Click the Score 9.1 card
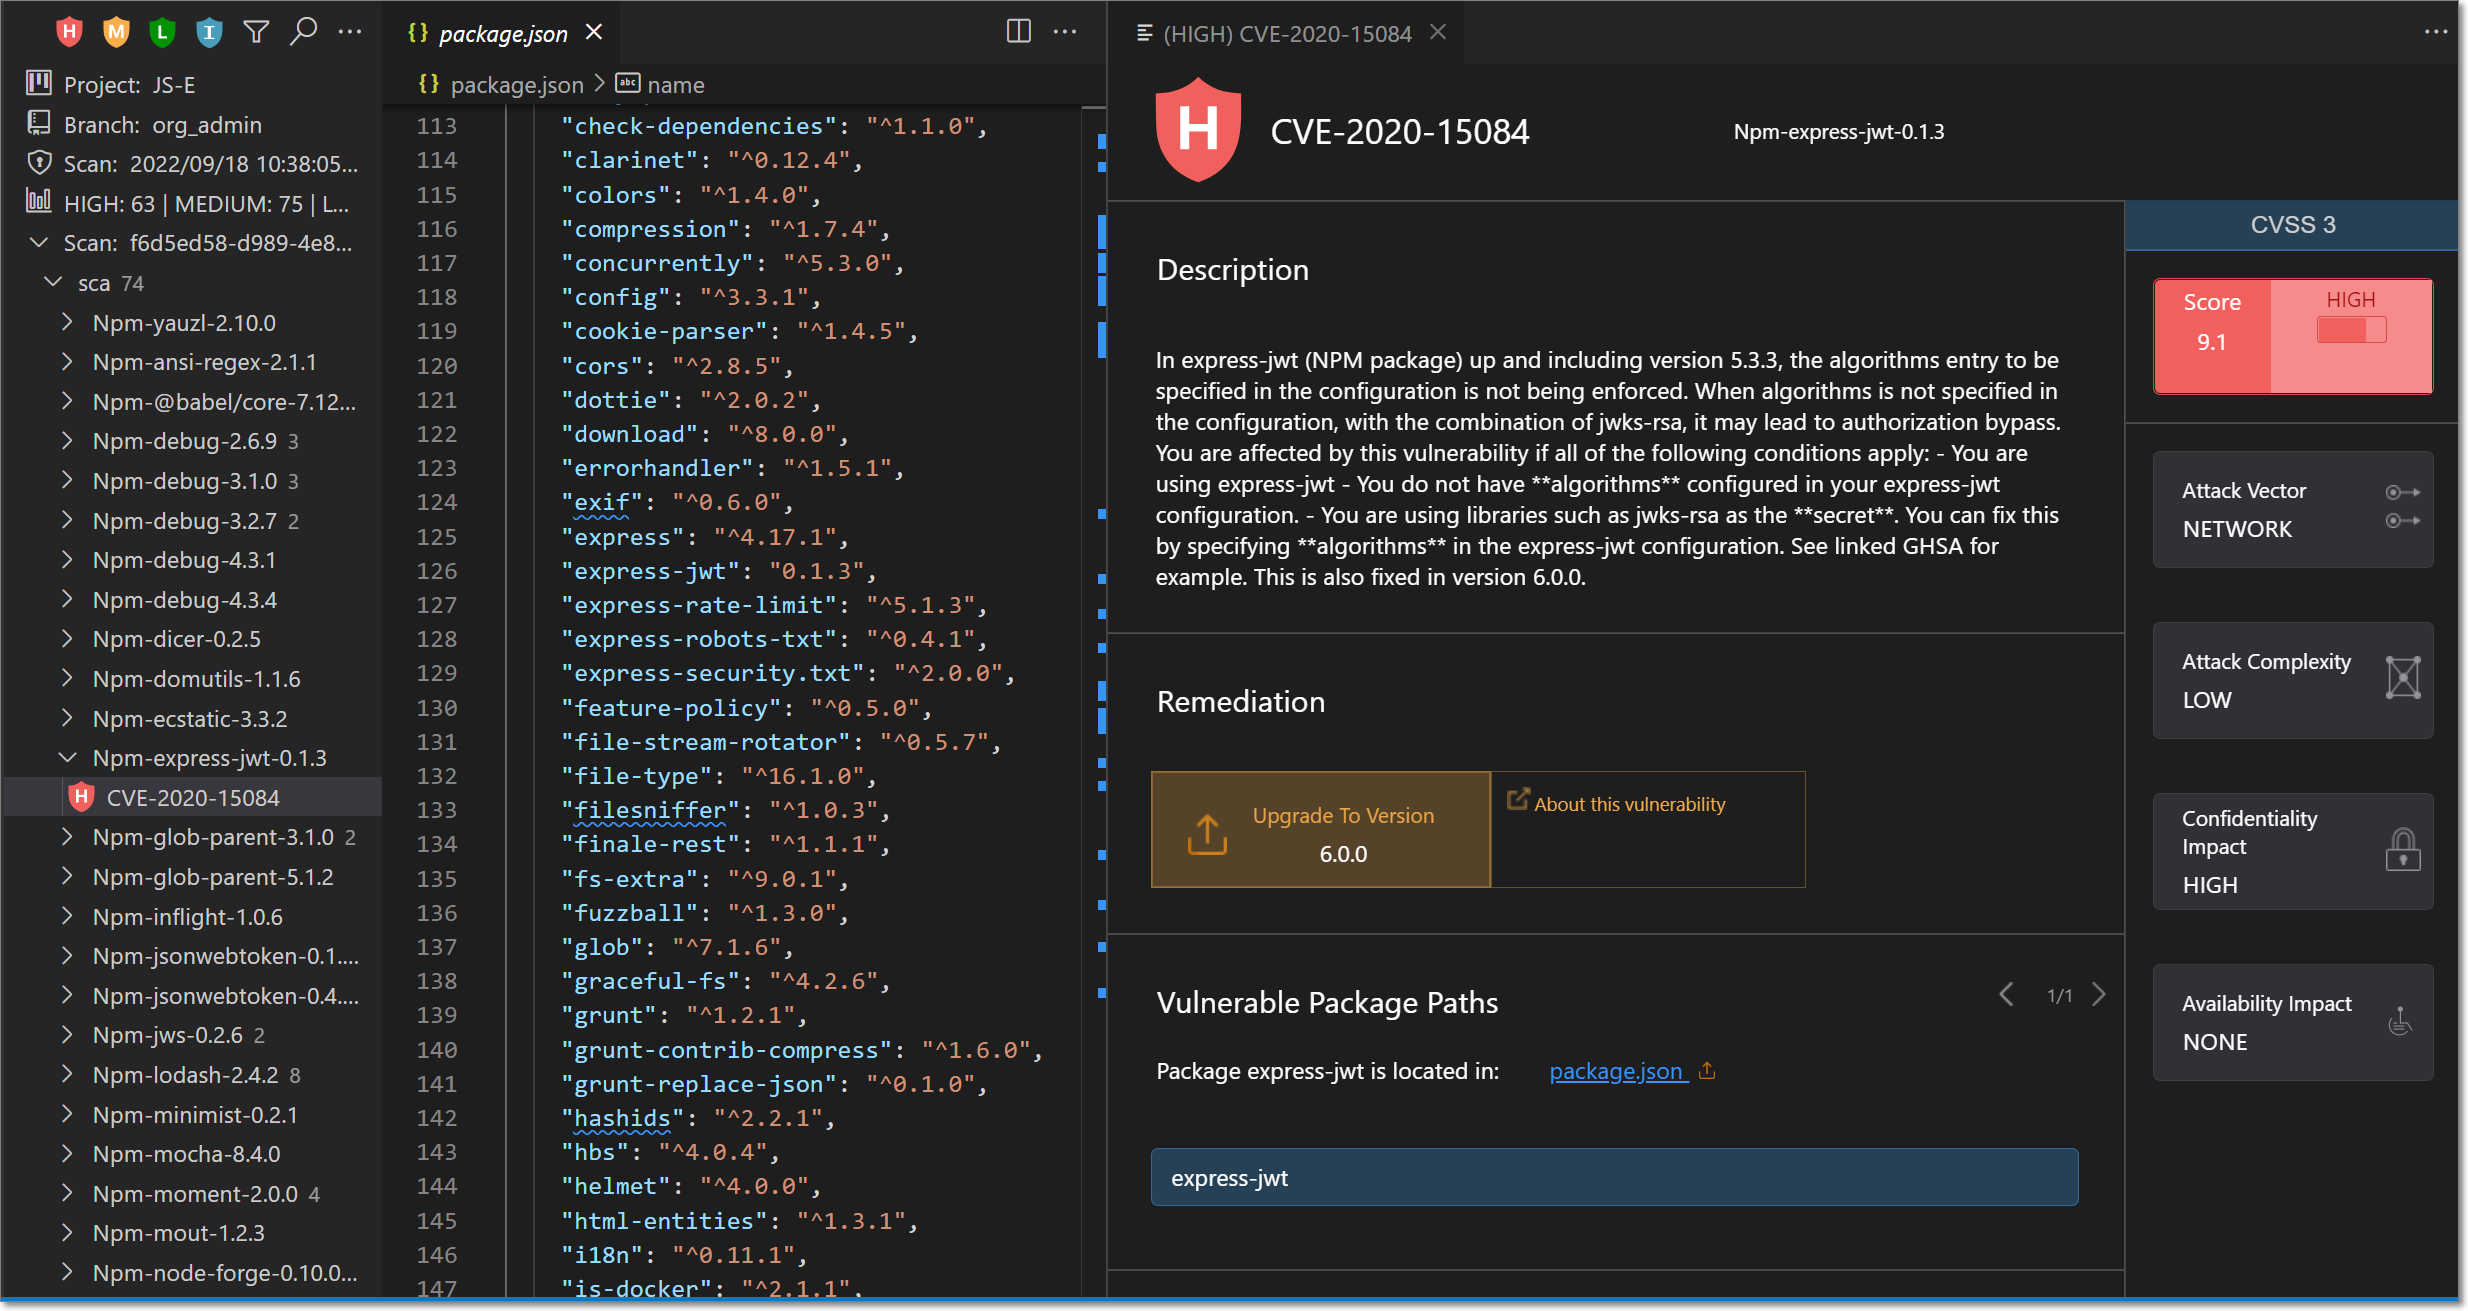Viewport: 2468px width, 1311px height. pyautogui.click(x=2212, y=336)
